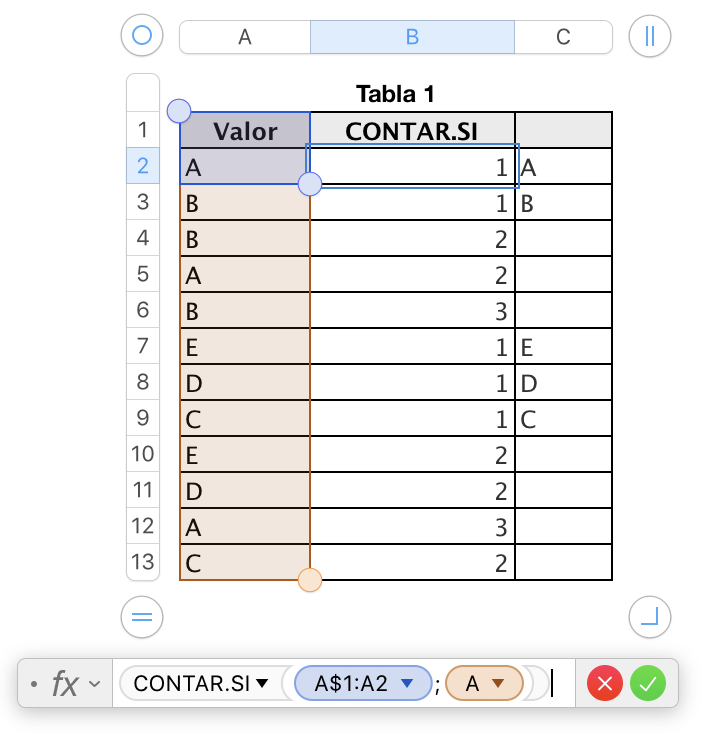The height and width of the screenshot is (734, 702).
Task: Select the row 13 header
Action: click(142, 562)
